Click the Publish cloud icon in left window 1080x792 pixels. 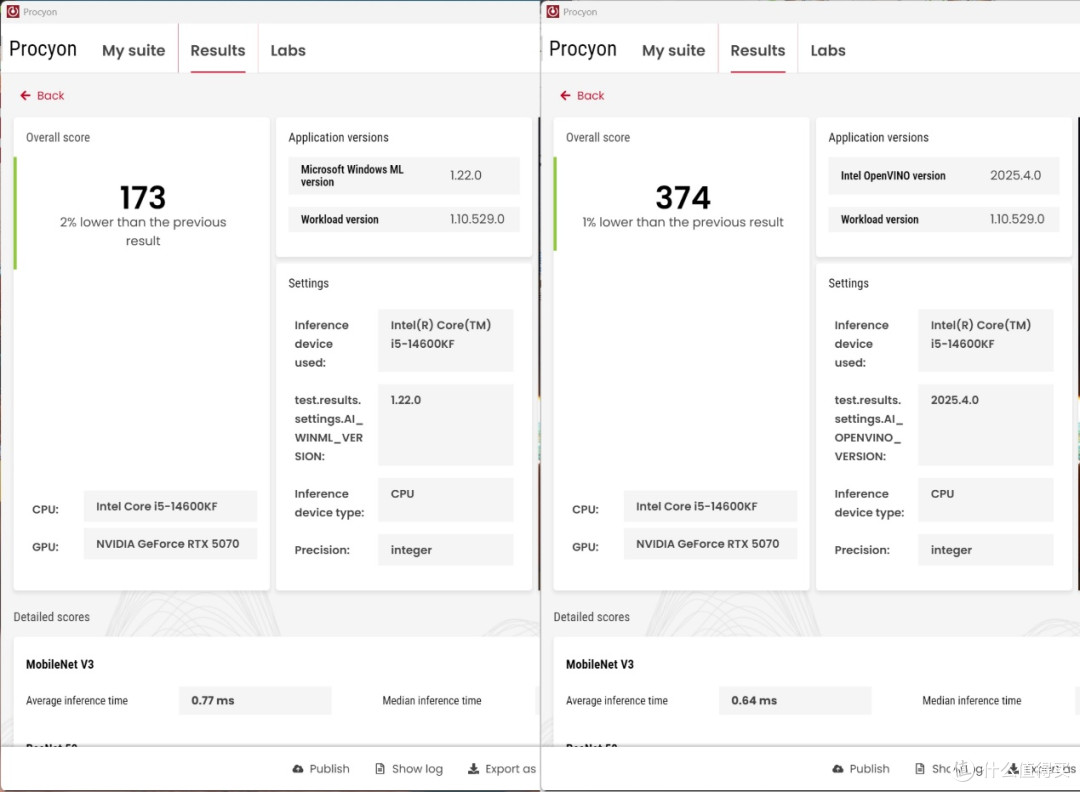pos(298,769)
